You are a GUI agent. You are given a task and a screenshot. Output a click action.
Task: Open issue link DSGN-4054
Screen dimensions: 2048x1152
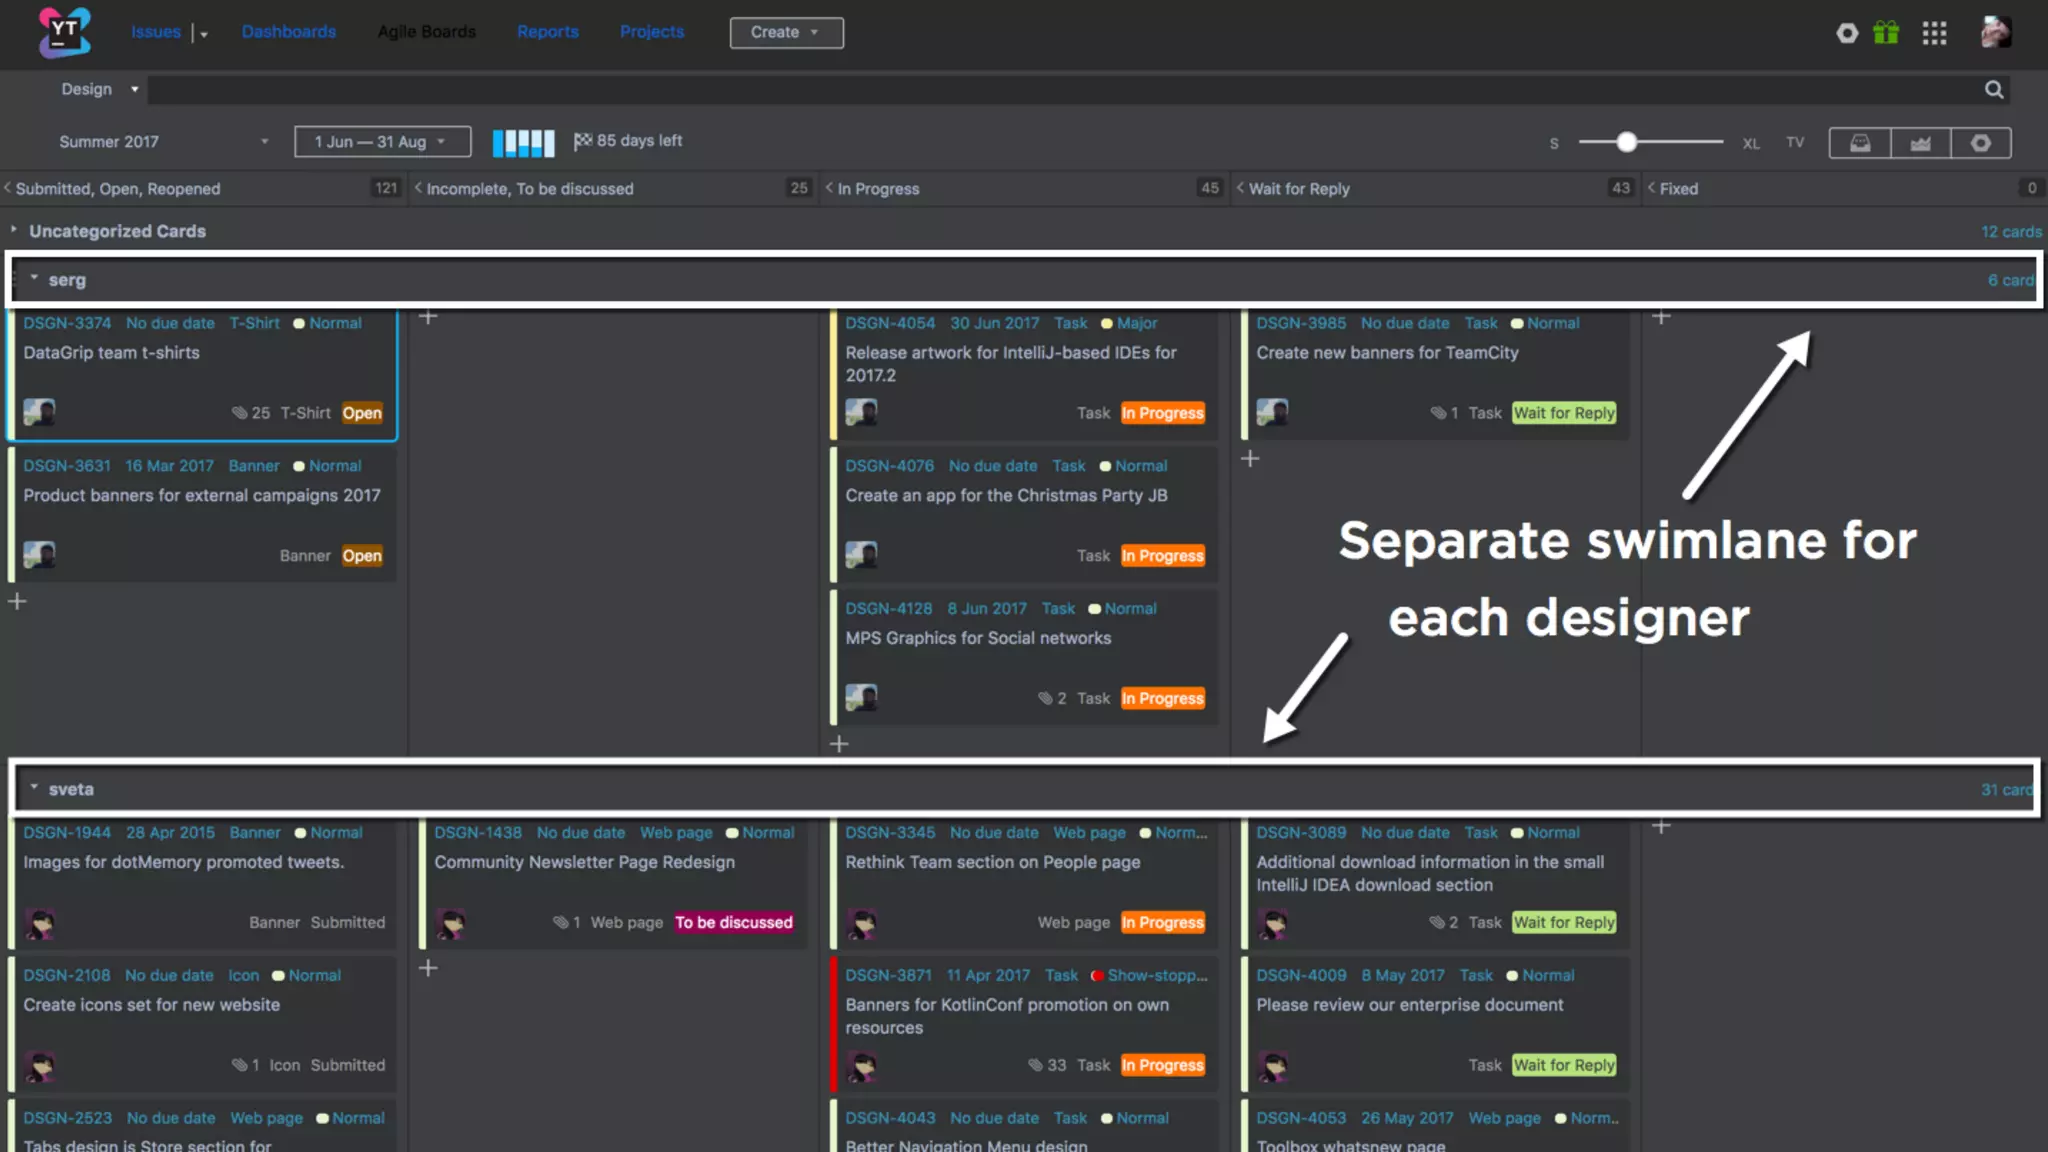point(890,323)
